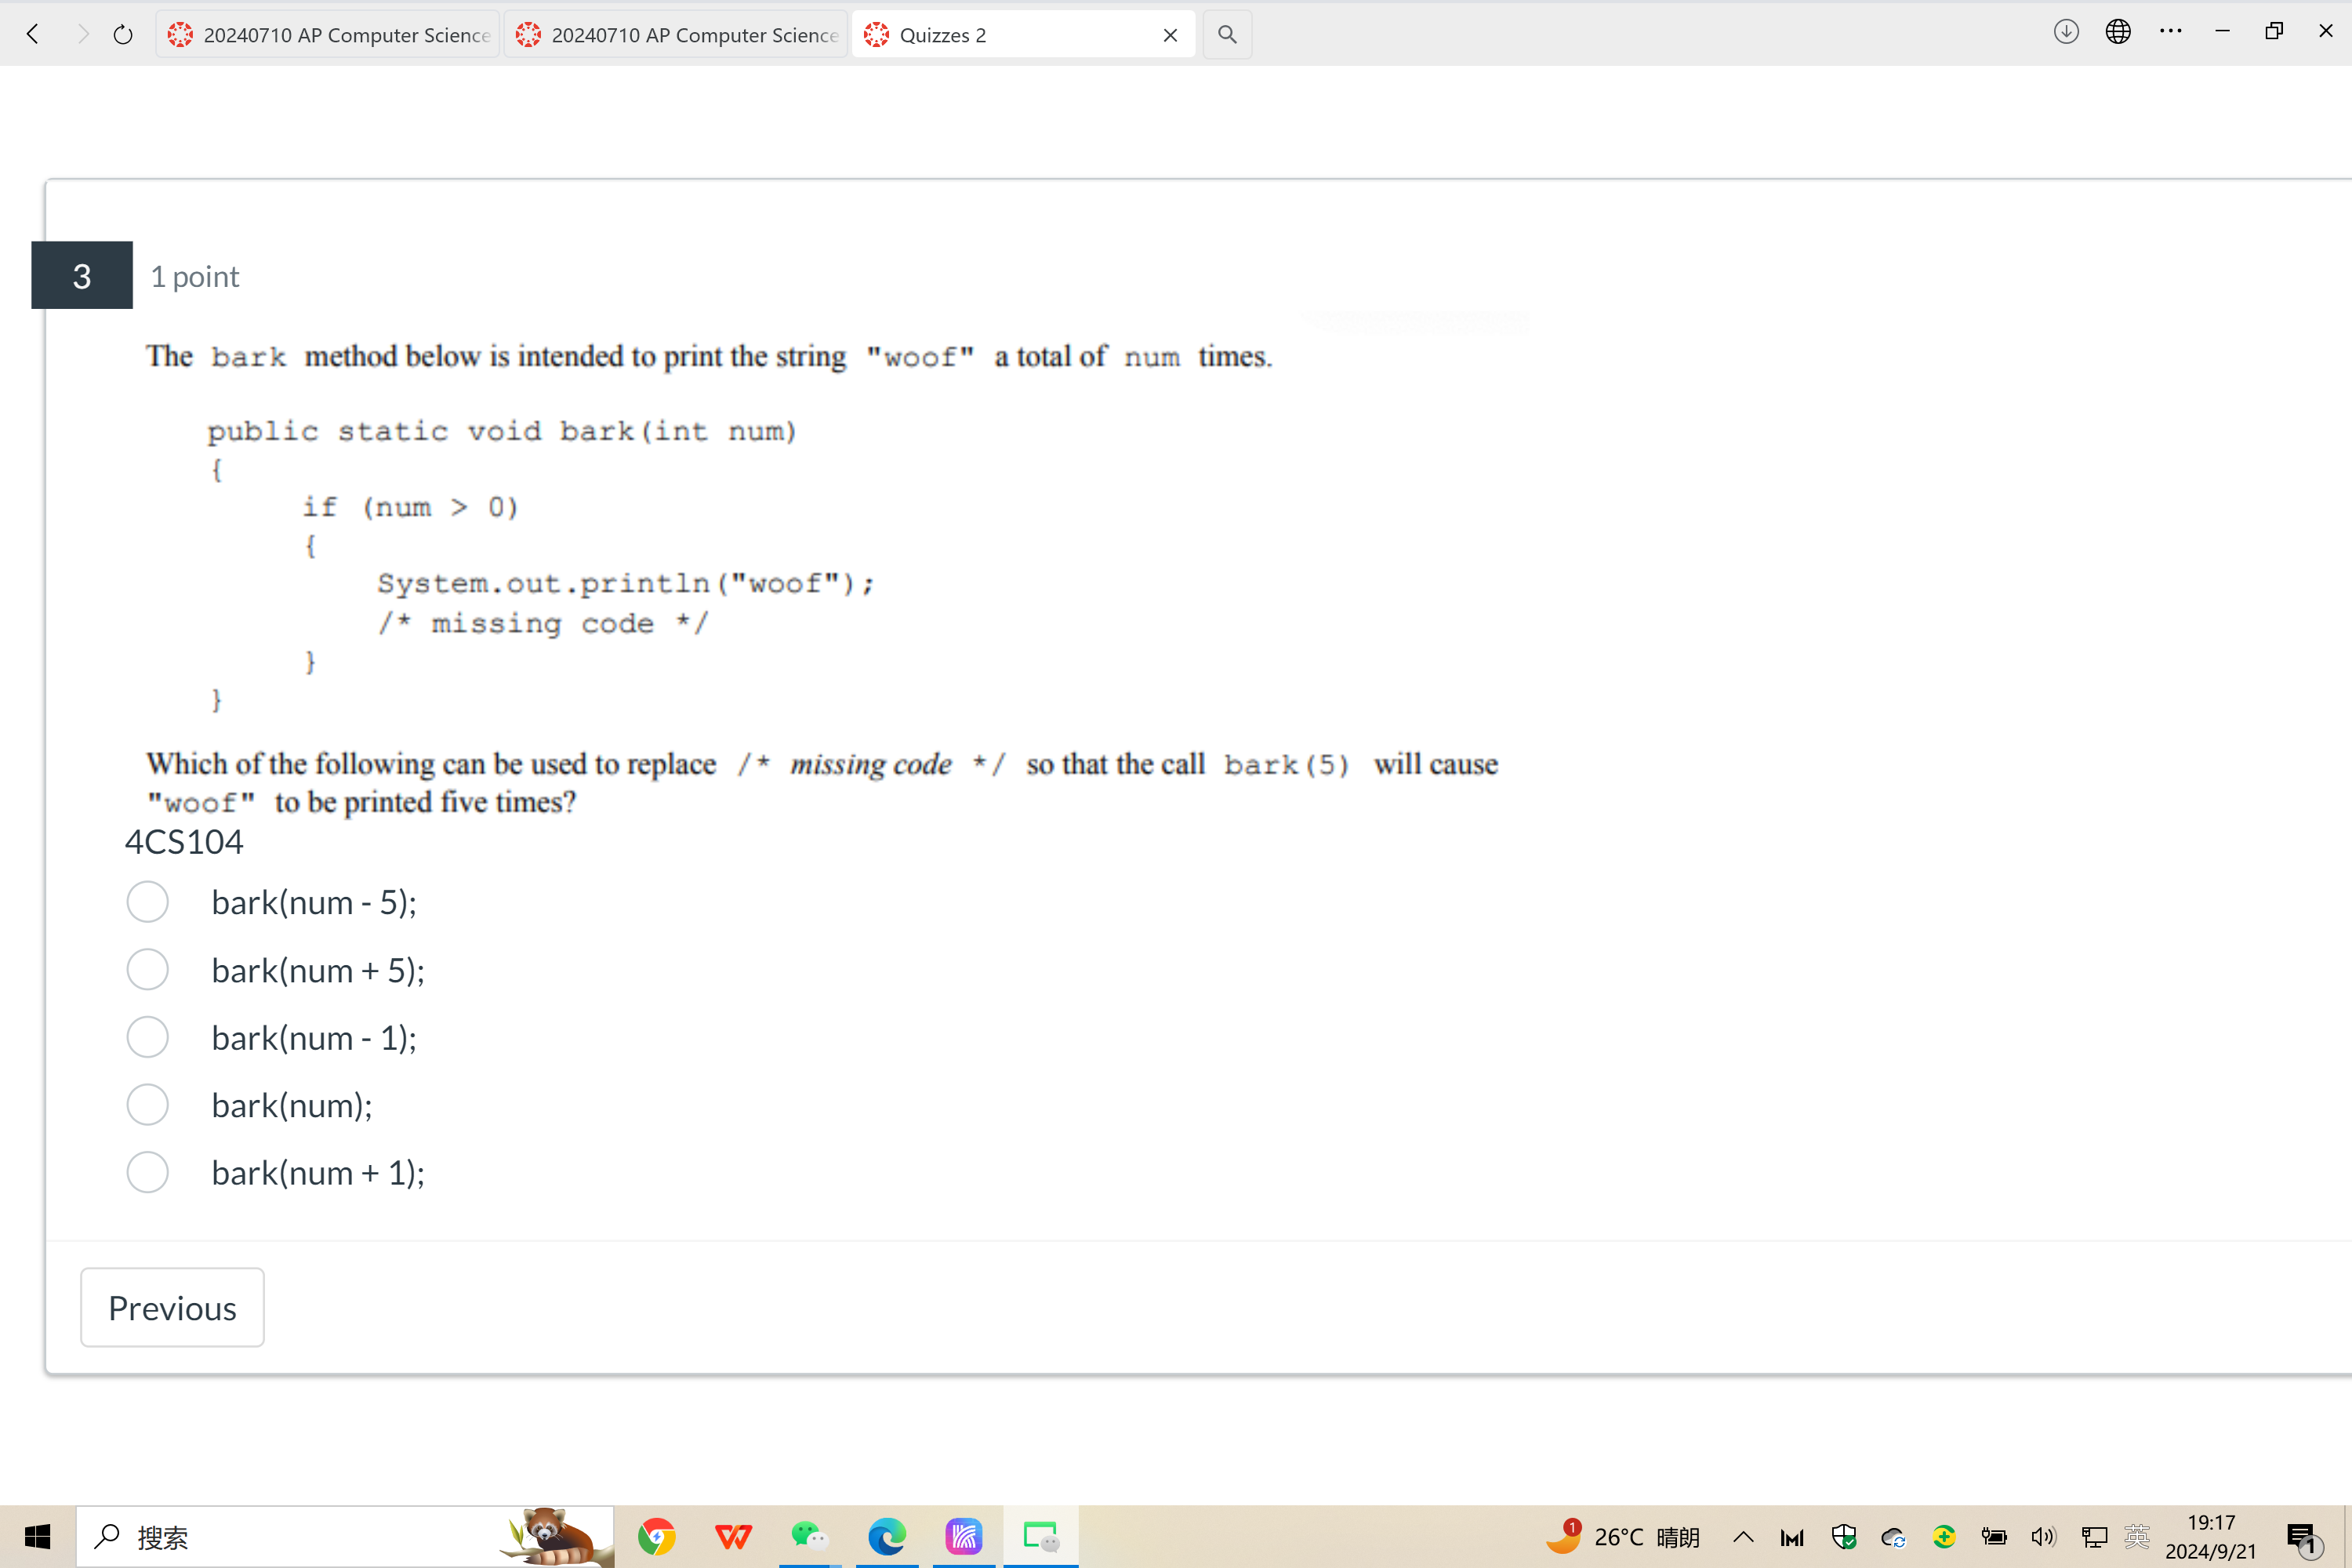
Task: Close the Quizzes 2 tab
Action: coord(1171,33)
